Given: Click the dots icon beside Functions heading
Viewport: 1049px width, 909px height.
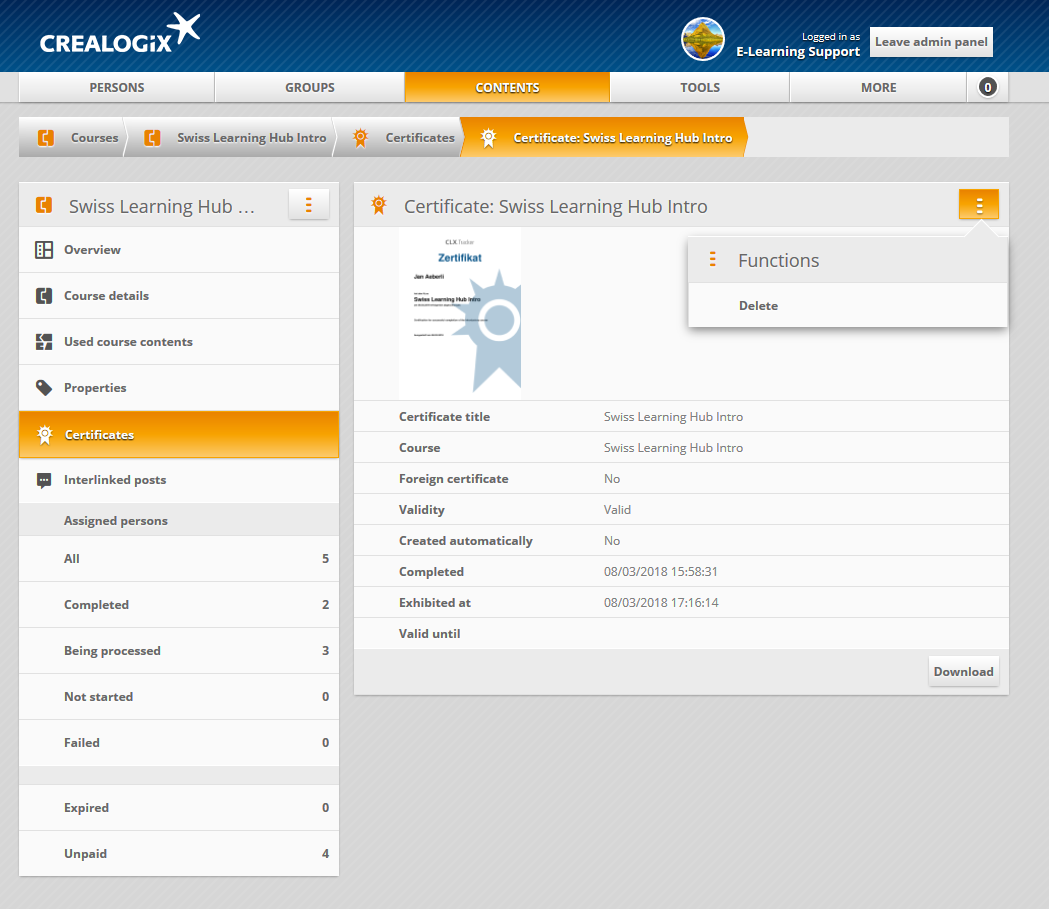Looking at the screenshot, I should tap(712, 260).
